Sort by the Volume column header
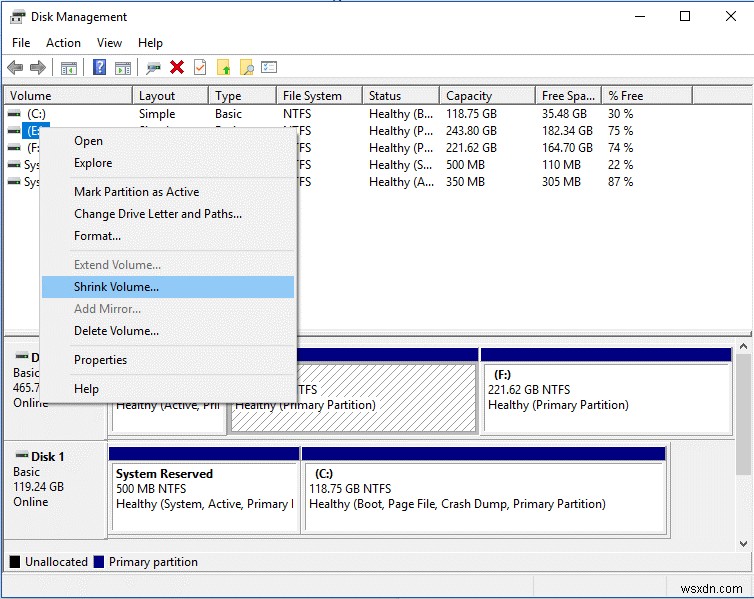 click(x=68, y=96)
